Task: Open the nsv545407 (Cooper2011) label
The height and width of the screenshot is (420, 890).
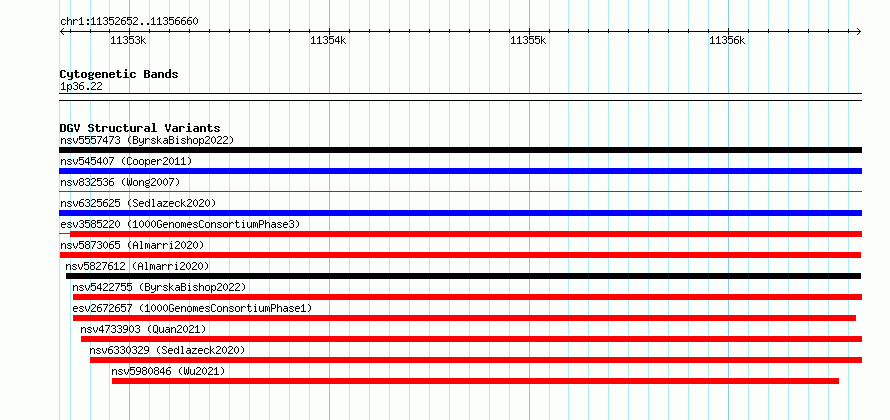Action: [x=126, y=161]
